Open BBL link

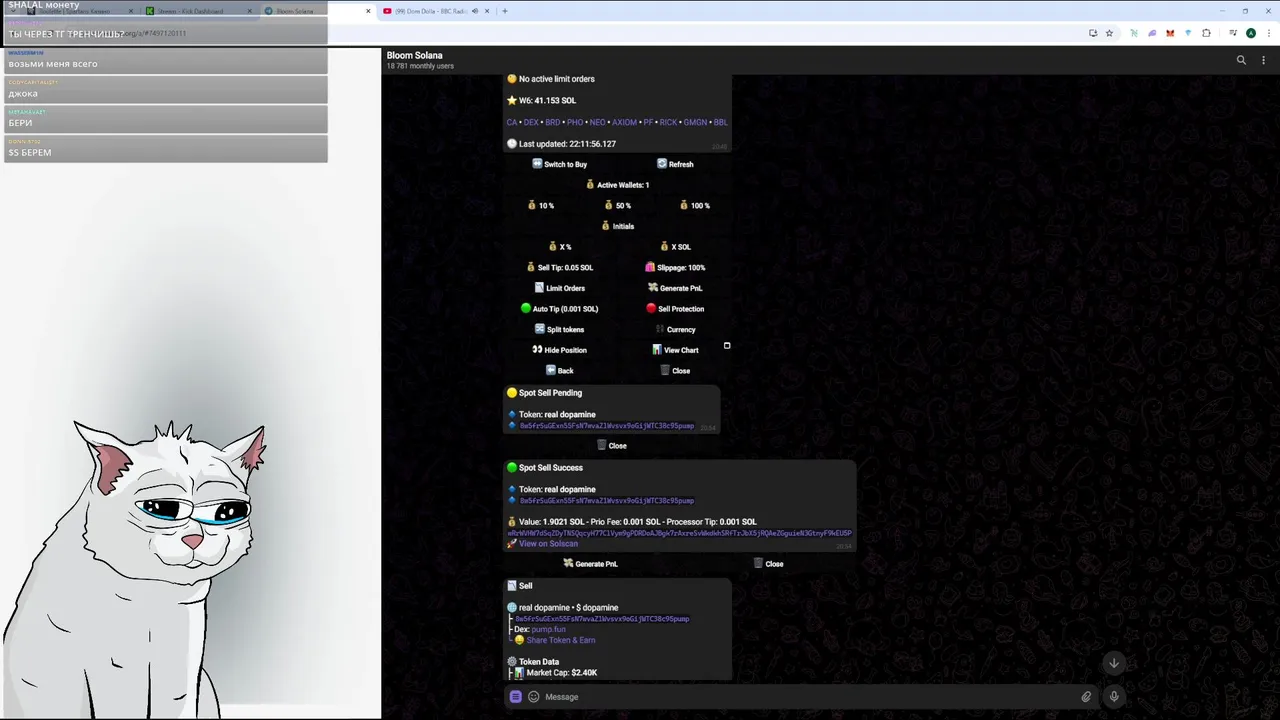point(720,122)
